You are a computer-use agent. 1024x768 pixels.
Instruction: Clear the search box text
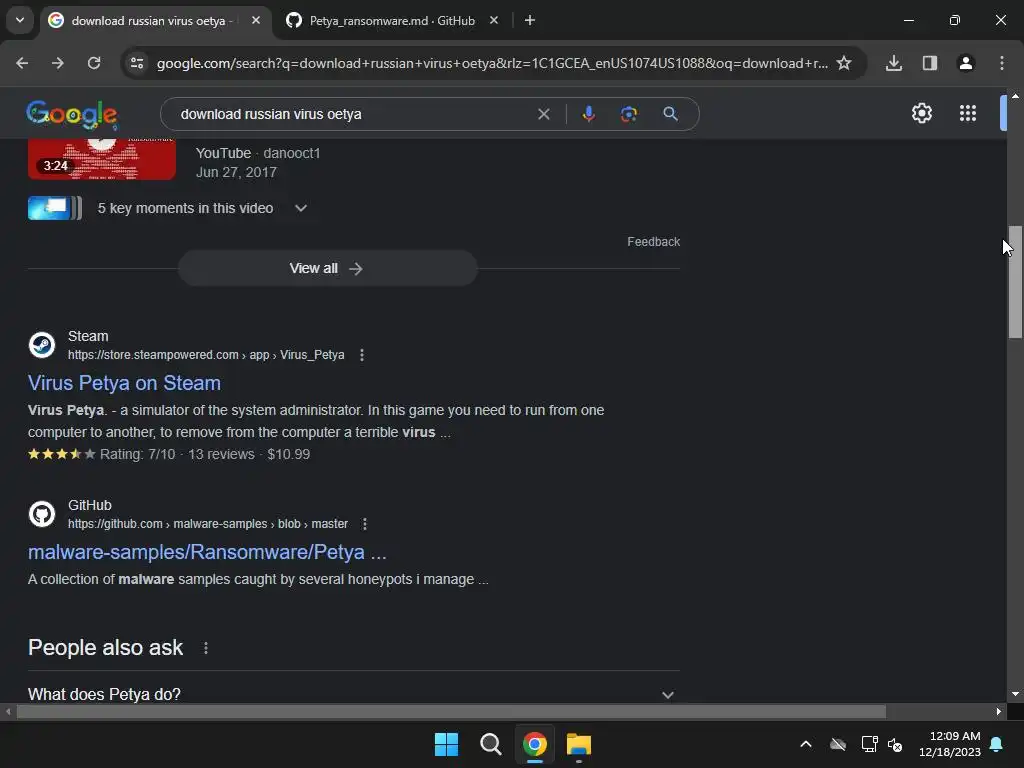(543, 114)
